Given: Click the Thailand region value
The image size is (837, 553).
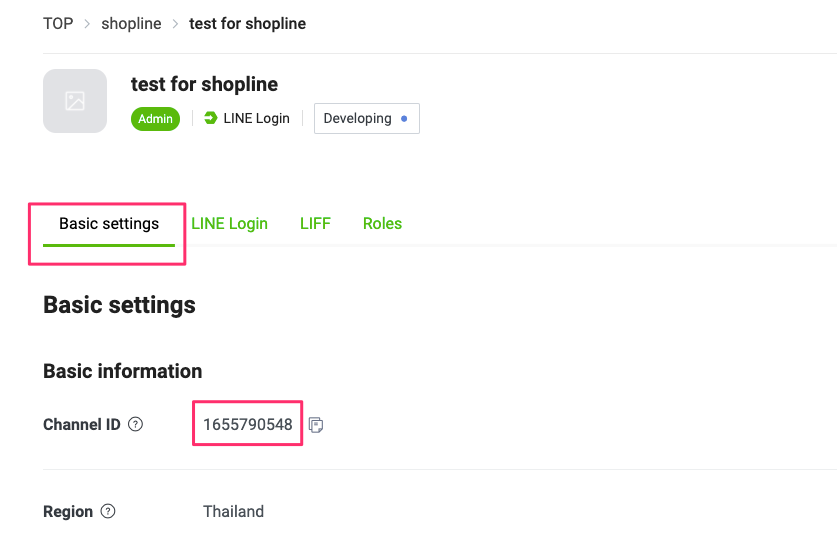Looking at the screenshot, I should click(233, 511).
